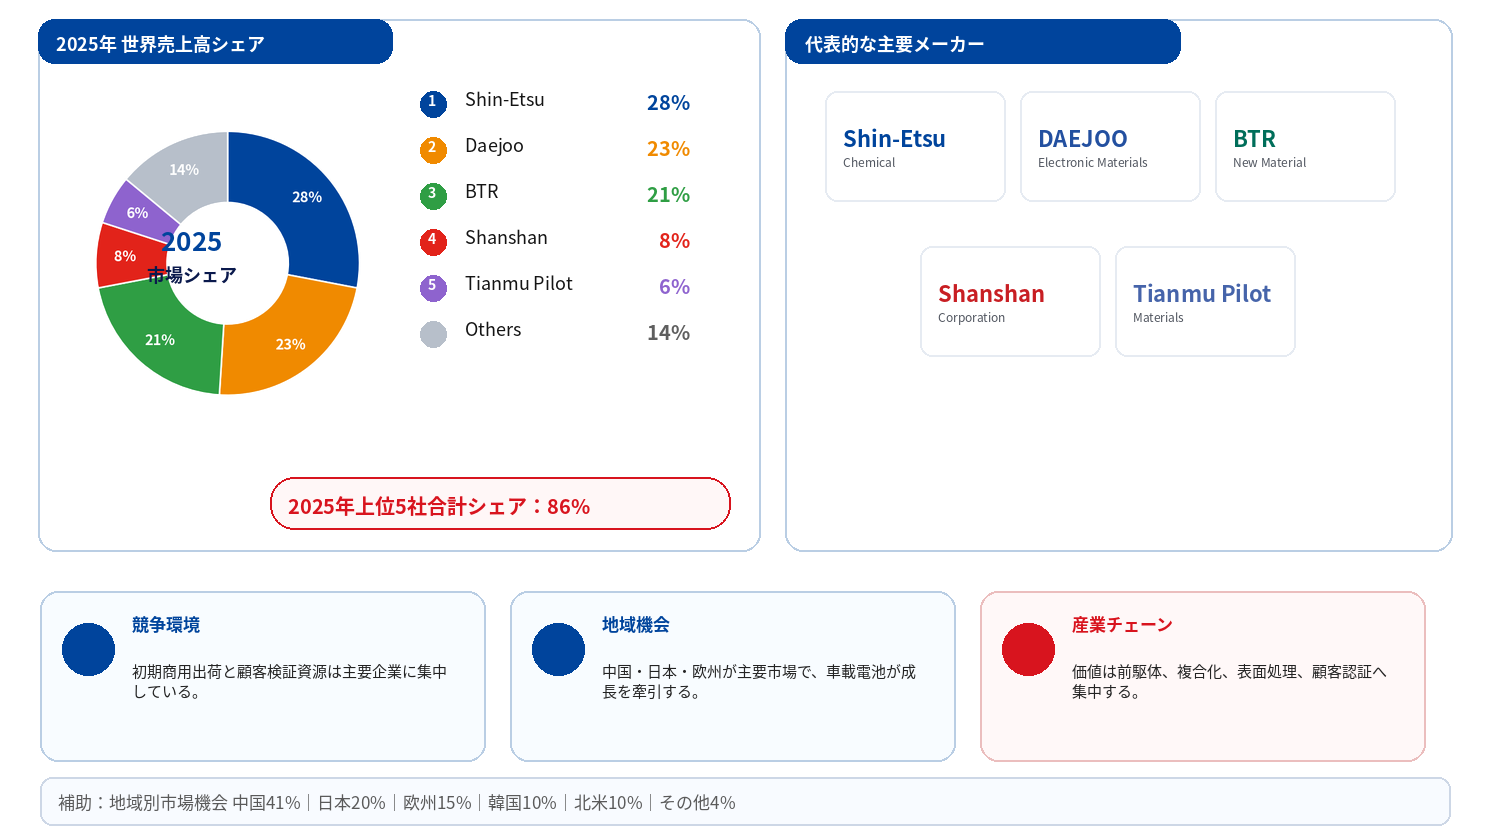The width and height of the screenshot is (1491, 839).
Task: Click the Tianmu Pilot name in the legend
Action: [519, 284]
